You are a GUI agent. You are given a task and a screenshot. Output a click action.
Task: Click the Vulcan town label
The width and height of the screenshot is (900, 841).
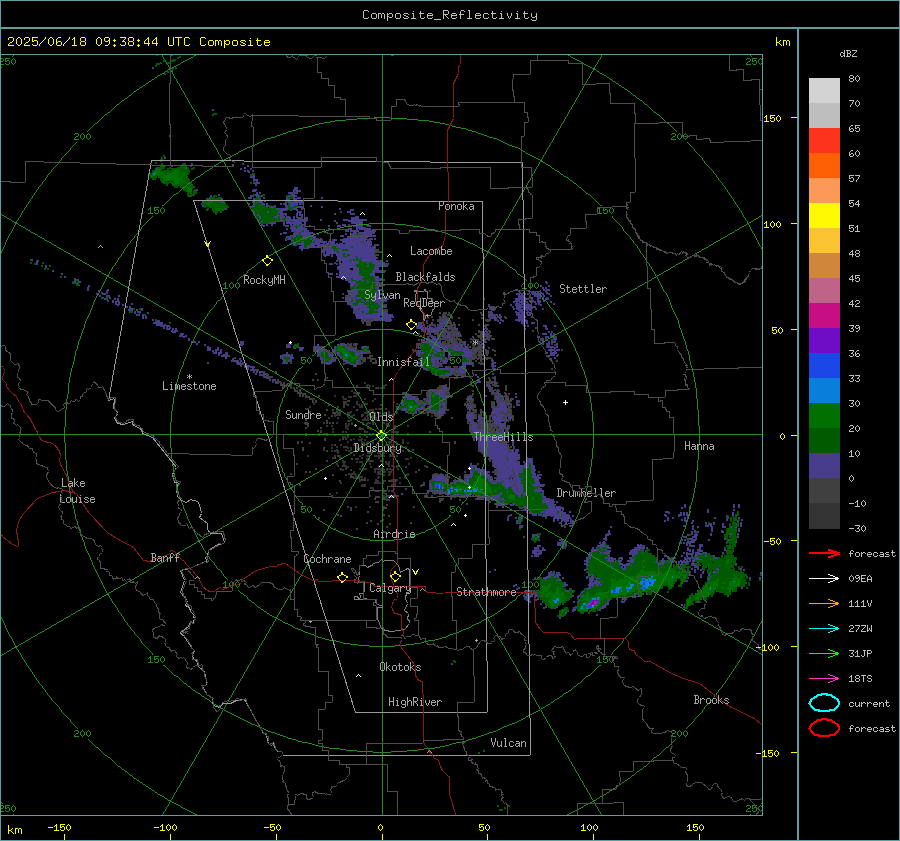point(509,743)
